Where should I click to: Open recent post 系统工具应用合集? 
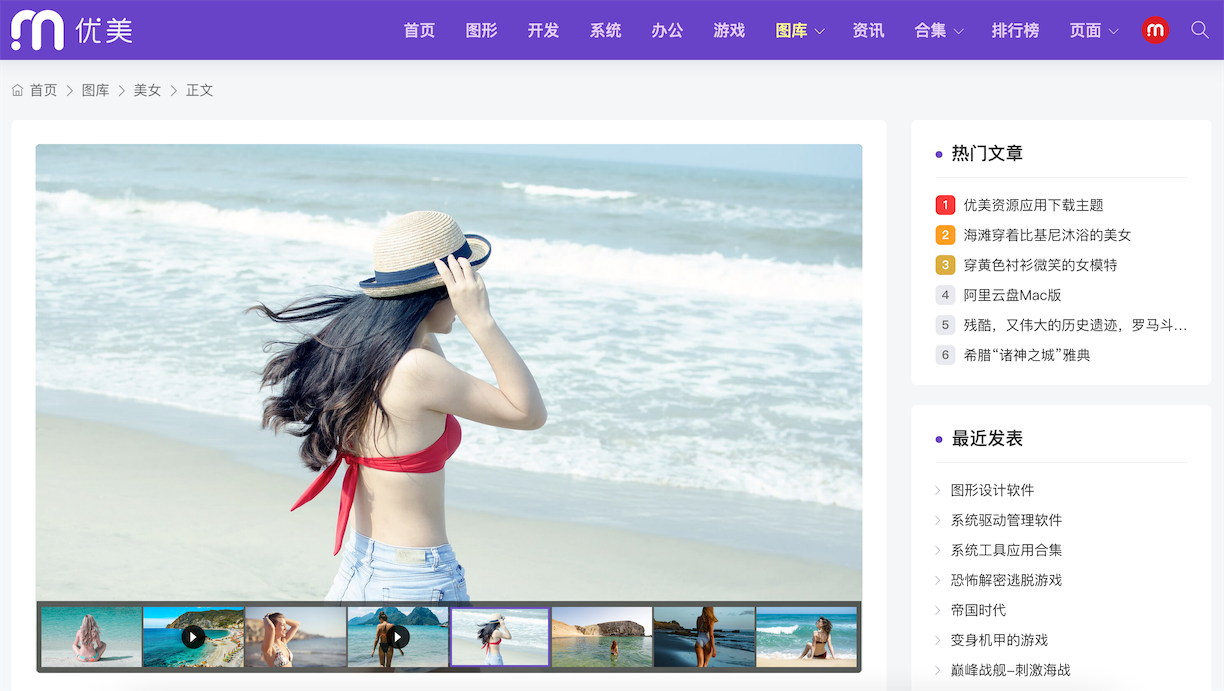pos(1006,550)
